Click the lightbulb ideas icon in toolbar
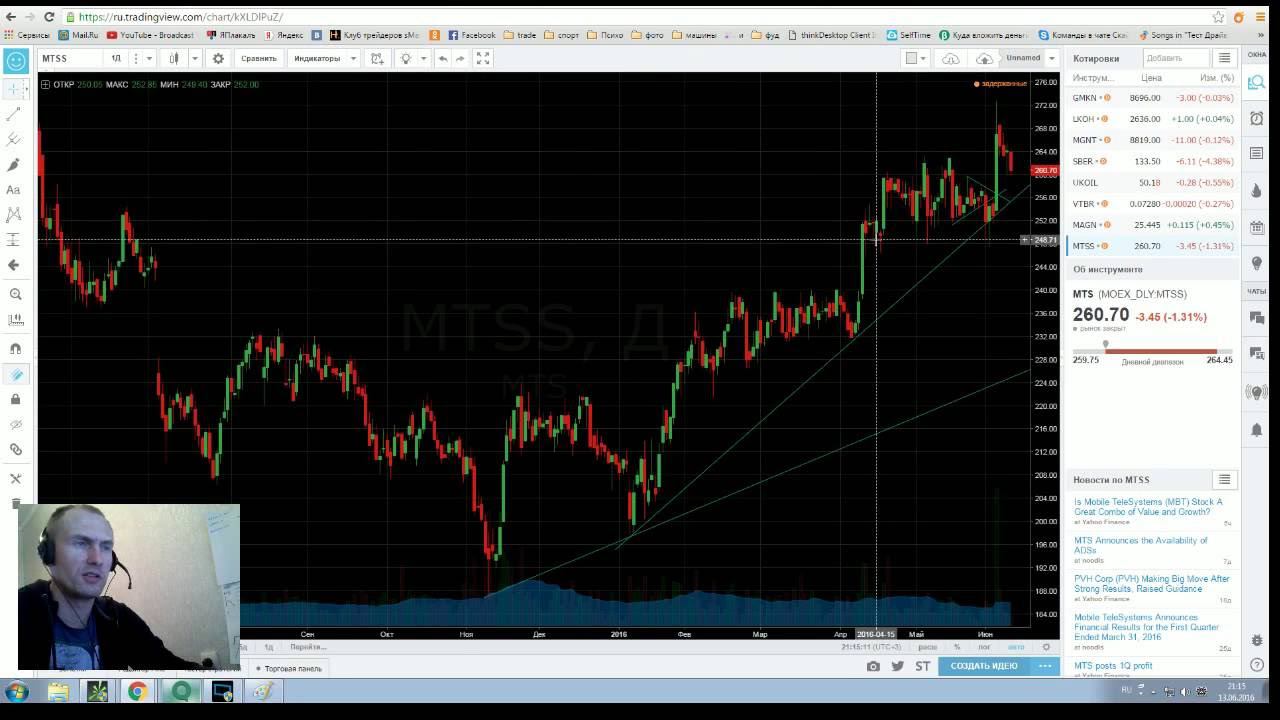Image resolution: width=1280 pixels, height=720 pixels. [405, 58]
